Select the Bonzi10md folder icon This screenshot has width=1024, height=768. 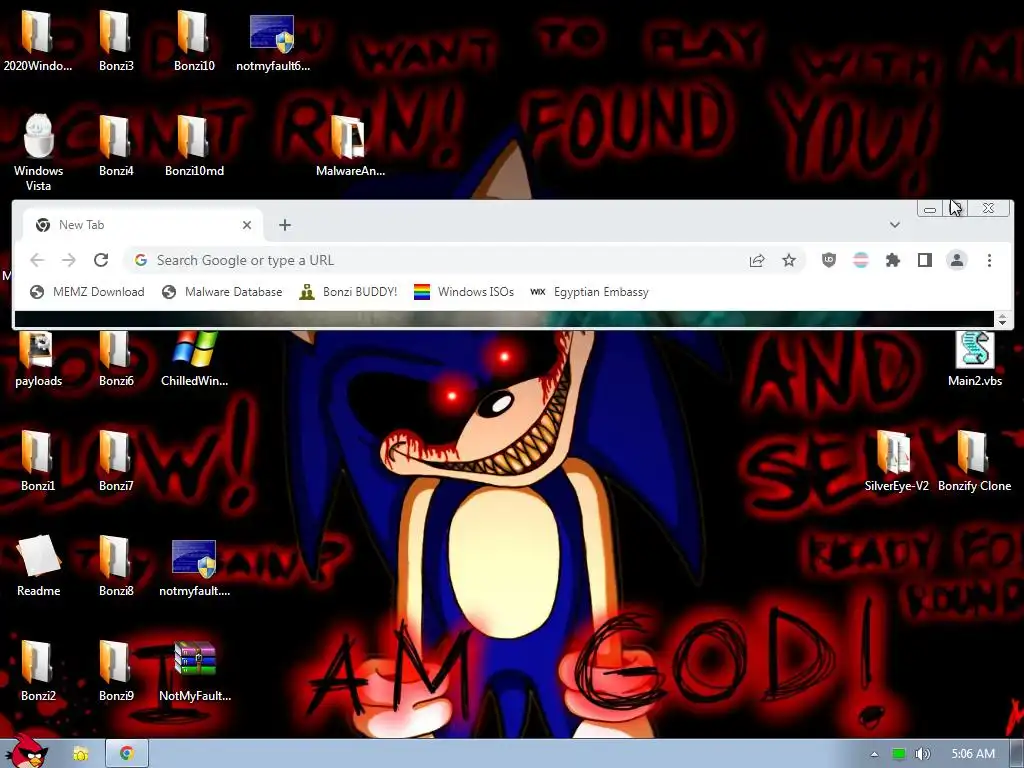[194, 145]
